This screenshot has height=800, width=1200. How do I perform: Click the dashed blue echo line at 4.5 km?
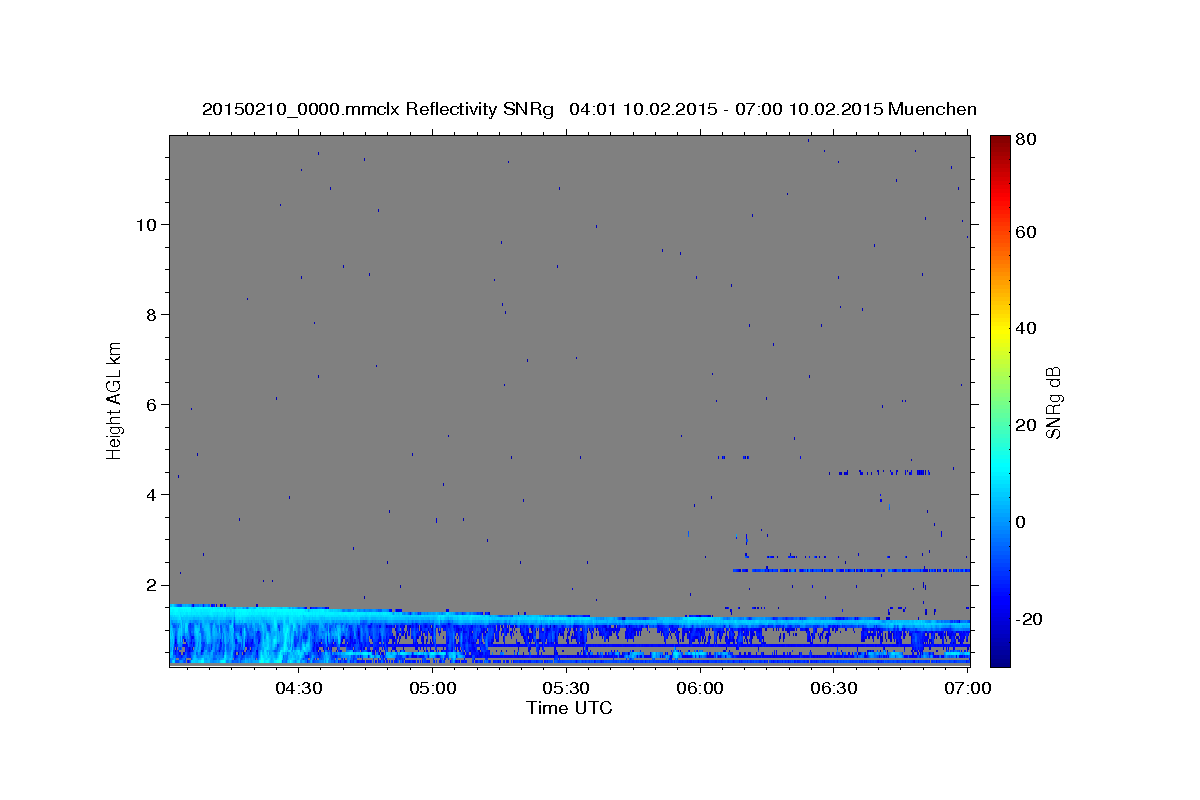[880, 472]
